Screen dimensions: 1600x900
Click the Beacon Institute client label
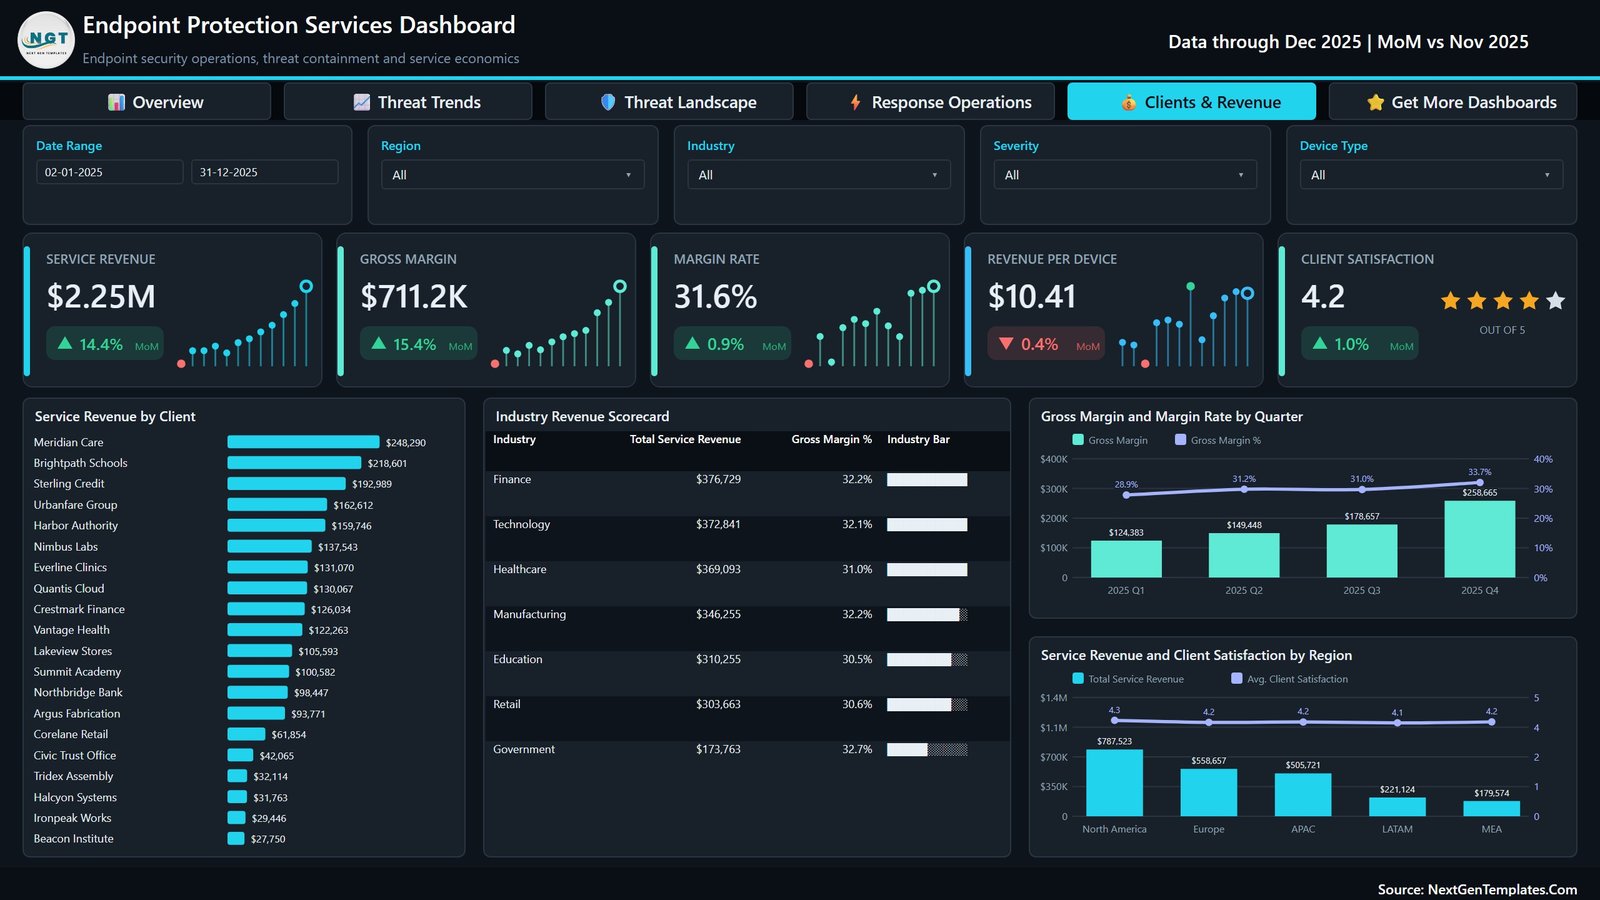coord(74,839)
